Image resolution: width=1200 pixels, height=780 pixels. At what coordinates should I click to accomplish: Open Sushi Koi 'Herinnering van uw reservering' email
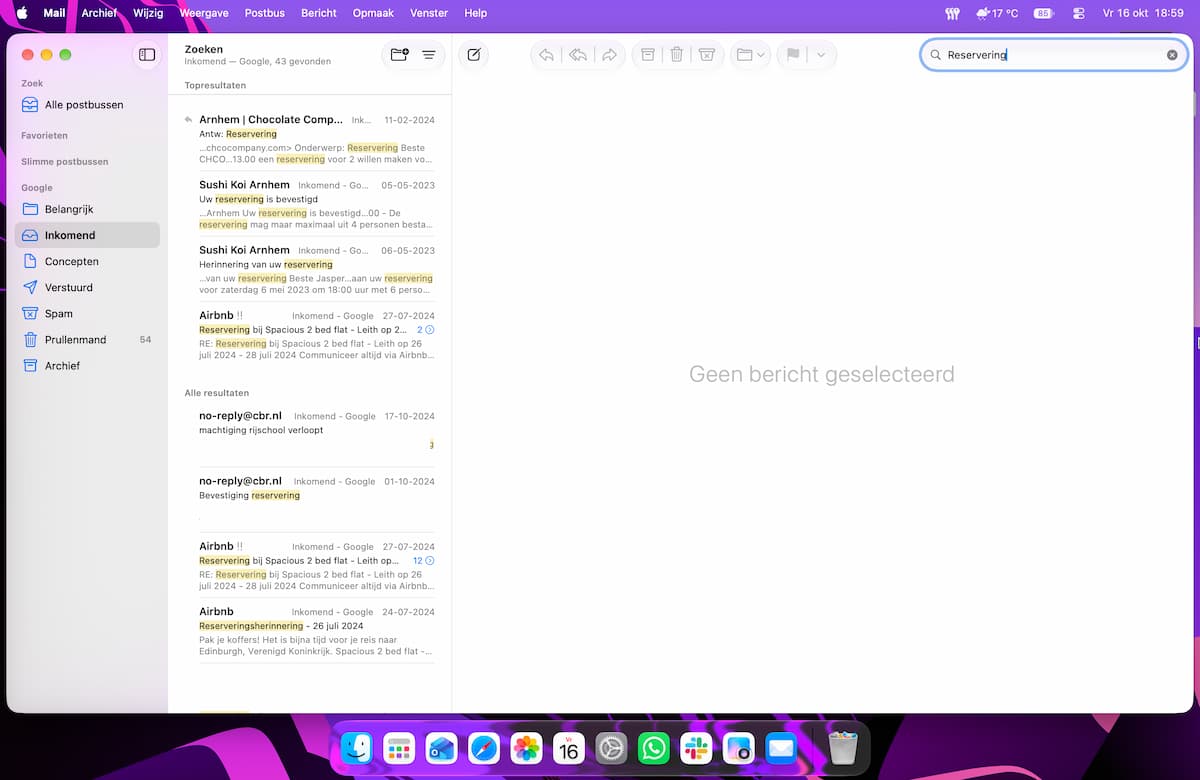coord(310,270)
